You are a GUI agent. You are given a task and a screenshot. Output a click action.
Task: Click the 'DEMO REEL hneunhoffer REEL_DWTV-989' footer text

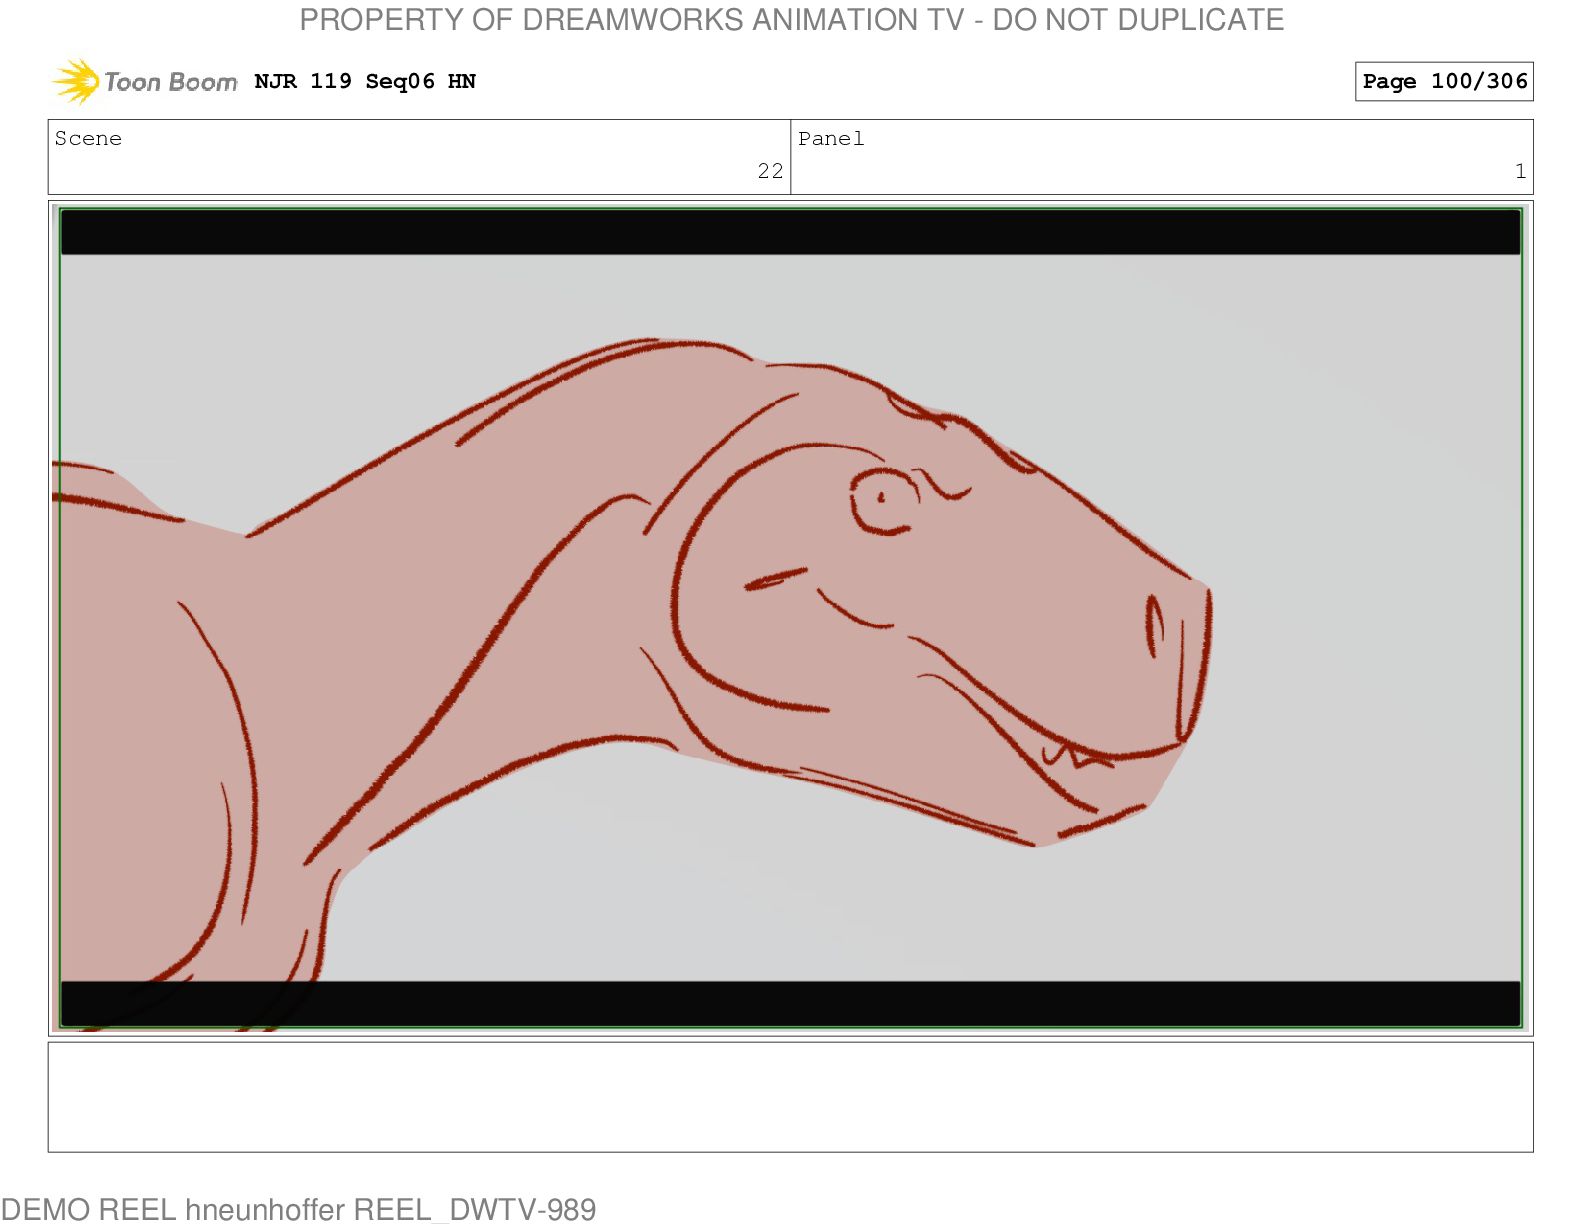point(298,1209)
